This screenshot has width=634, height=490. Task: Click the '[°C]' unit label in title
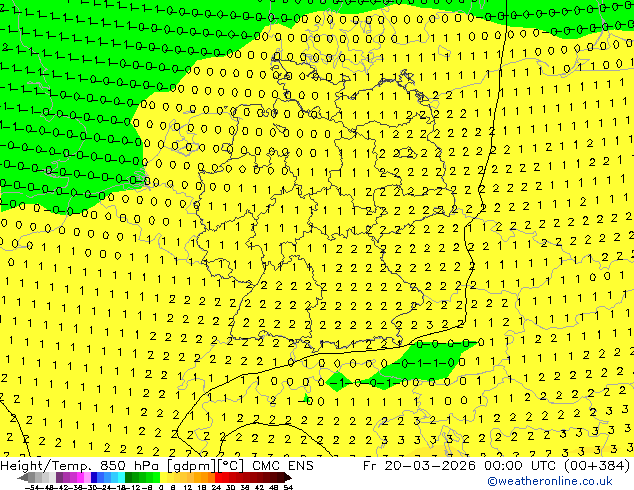[231, 466]
